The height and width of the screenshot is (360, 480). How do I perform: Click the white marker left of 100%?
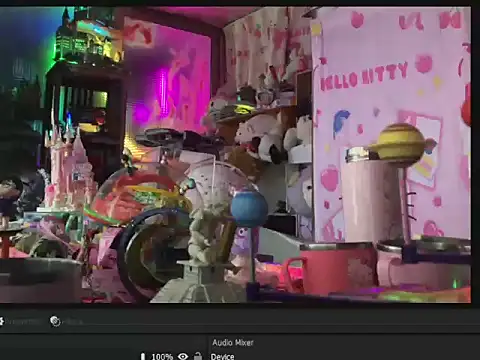click(143, 356)
